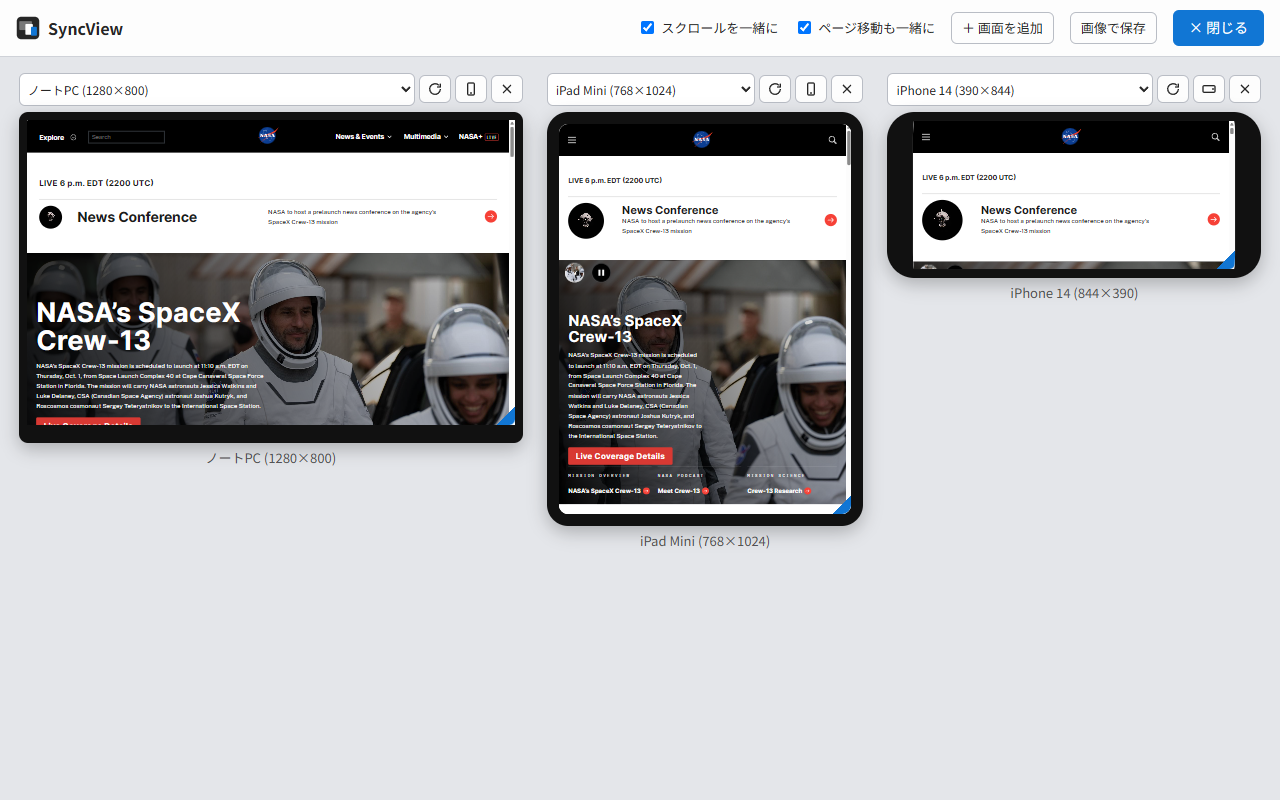
Task: Rotate the iPhone 14 preview orientation
Action: point(1209,89)
